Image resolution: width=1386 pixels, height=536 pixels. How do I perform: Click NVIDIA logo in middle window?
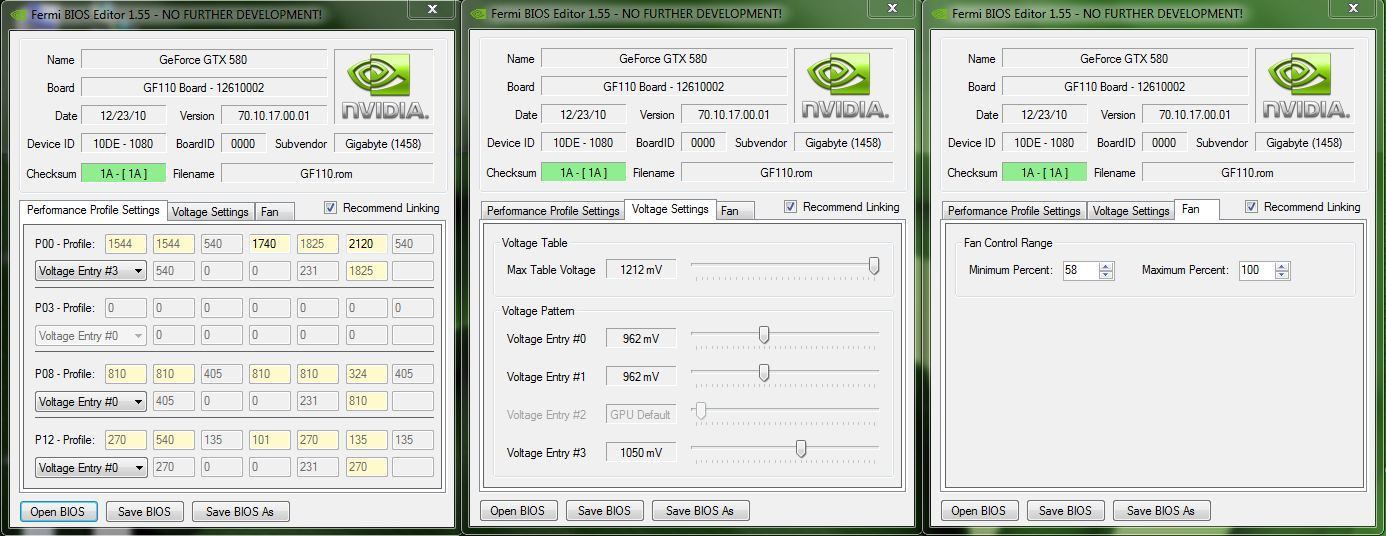pos(845,87)
